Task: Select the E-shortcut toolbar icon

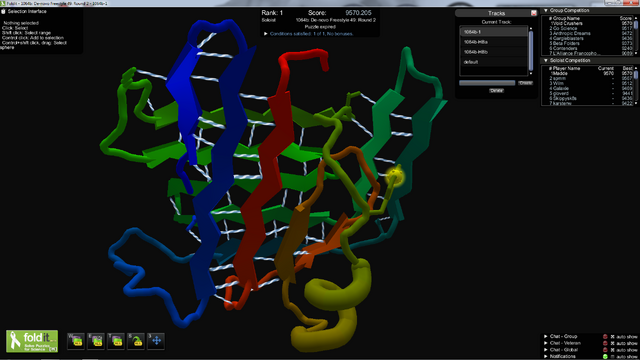Action: (96, 341)
